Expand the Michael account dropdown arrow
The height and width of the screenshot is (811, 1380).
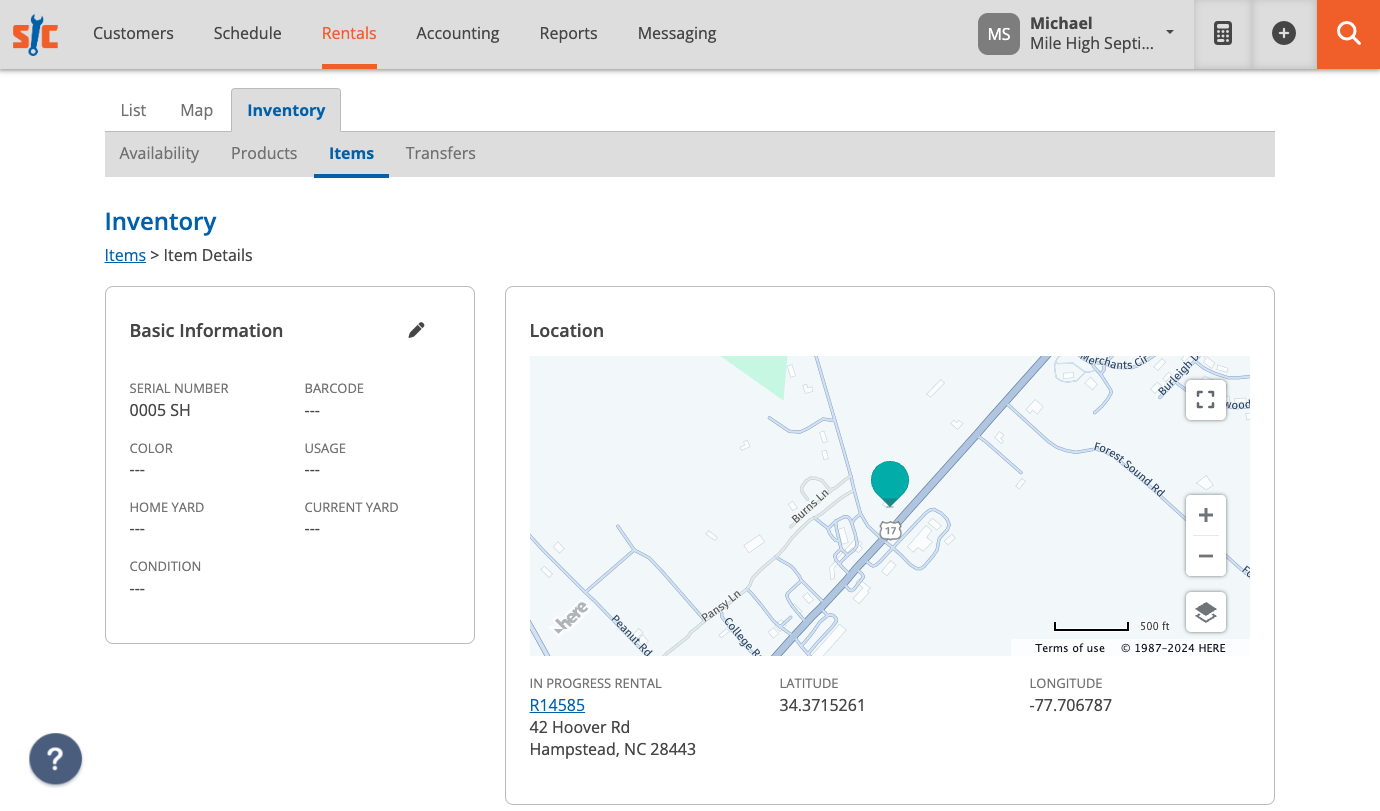pyautogui.click(x=1170, y=32)
